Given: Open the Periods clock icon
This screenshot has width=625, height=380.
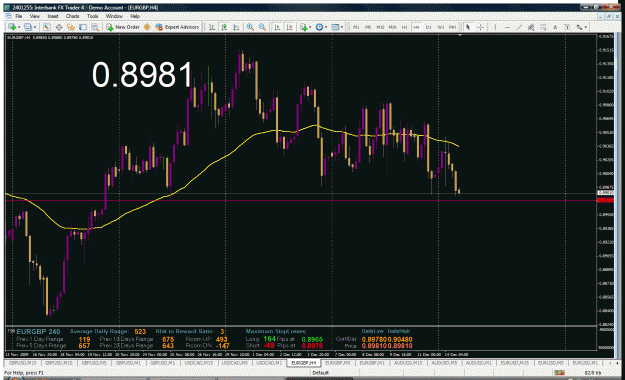Looking at the screenshot, I should click(x=319, y=27).
